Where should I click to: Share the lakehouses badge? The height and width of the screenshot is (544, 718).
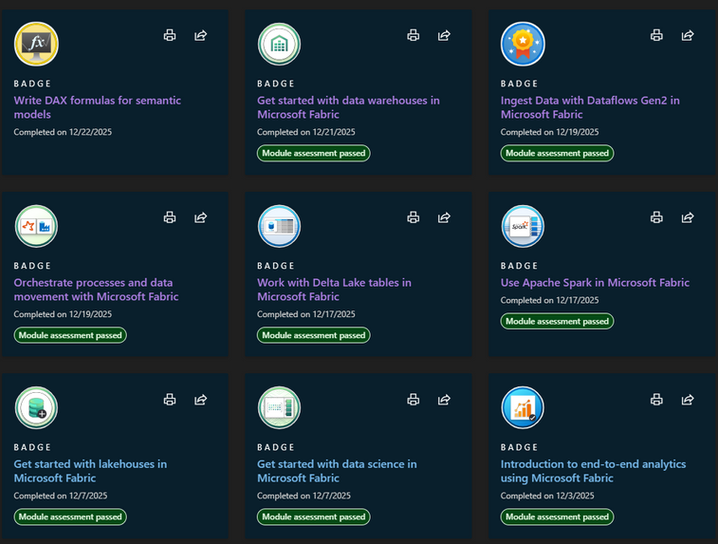click(201, 399)
